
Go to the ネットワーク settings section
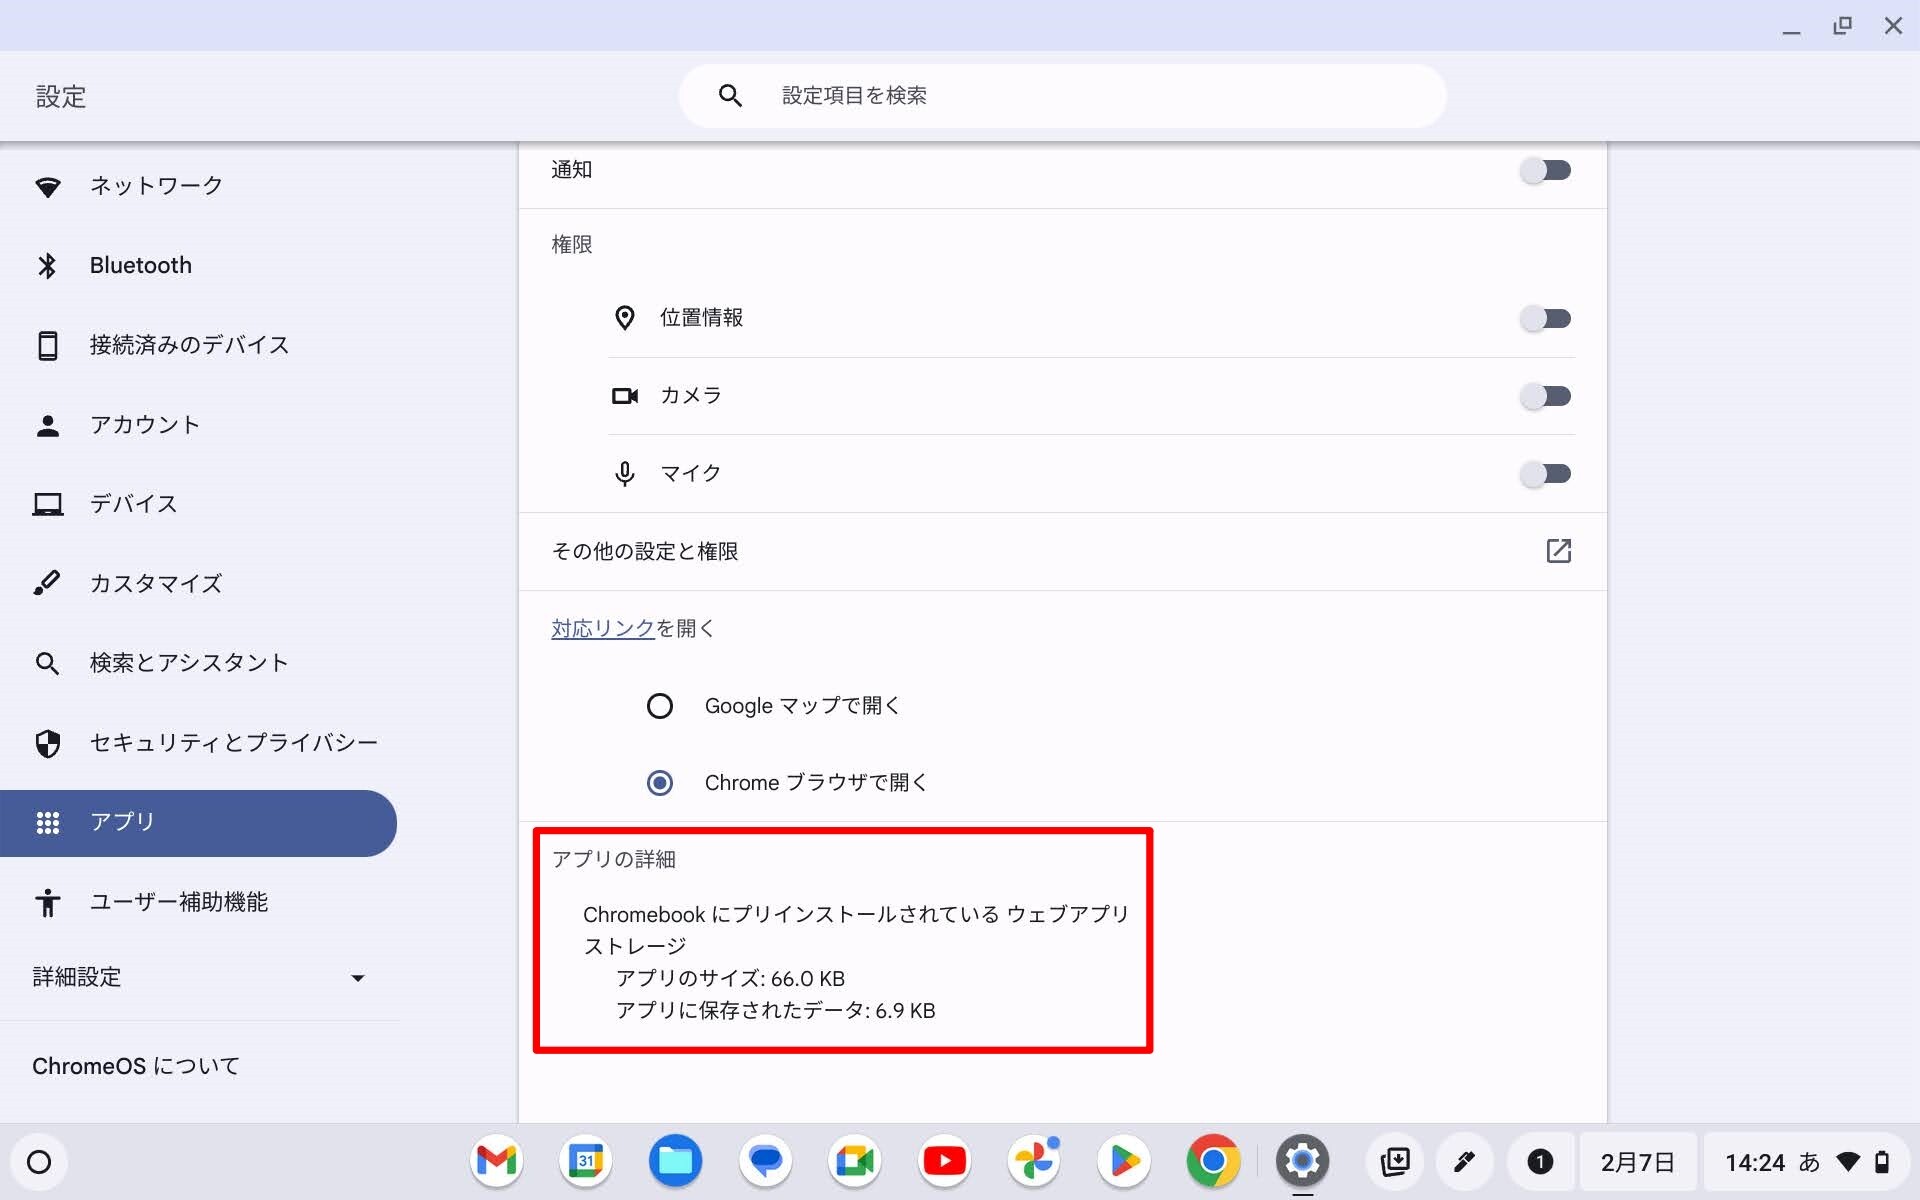click(156, 186)
